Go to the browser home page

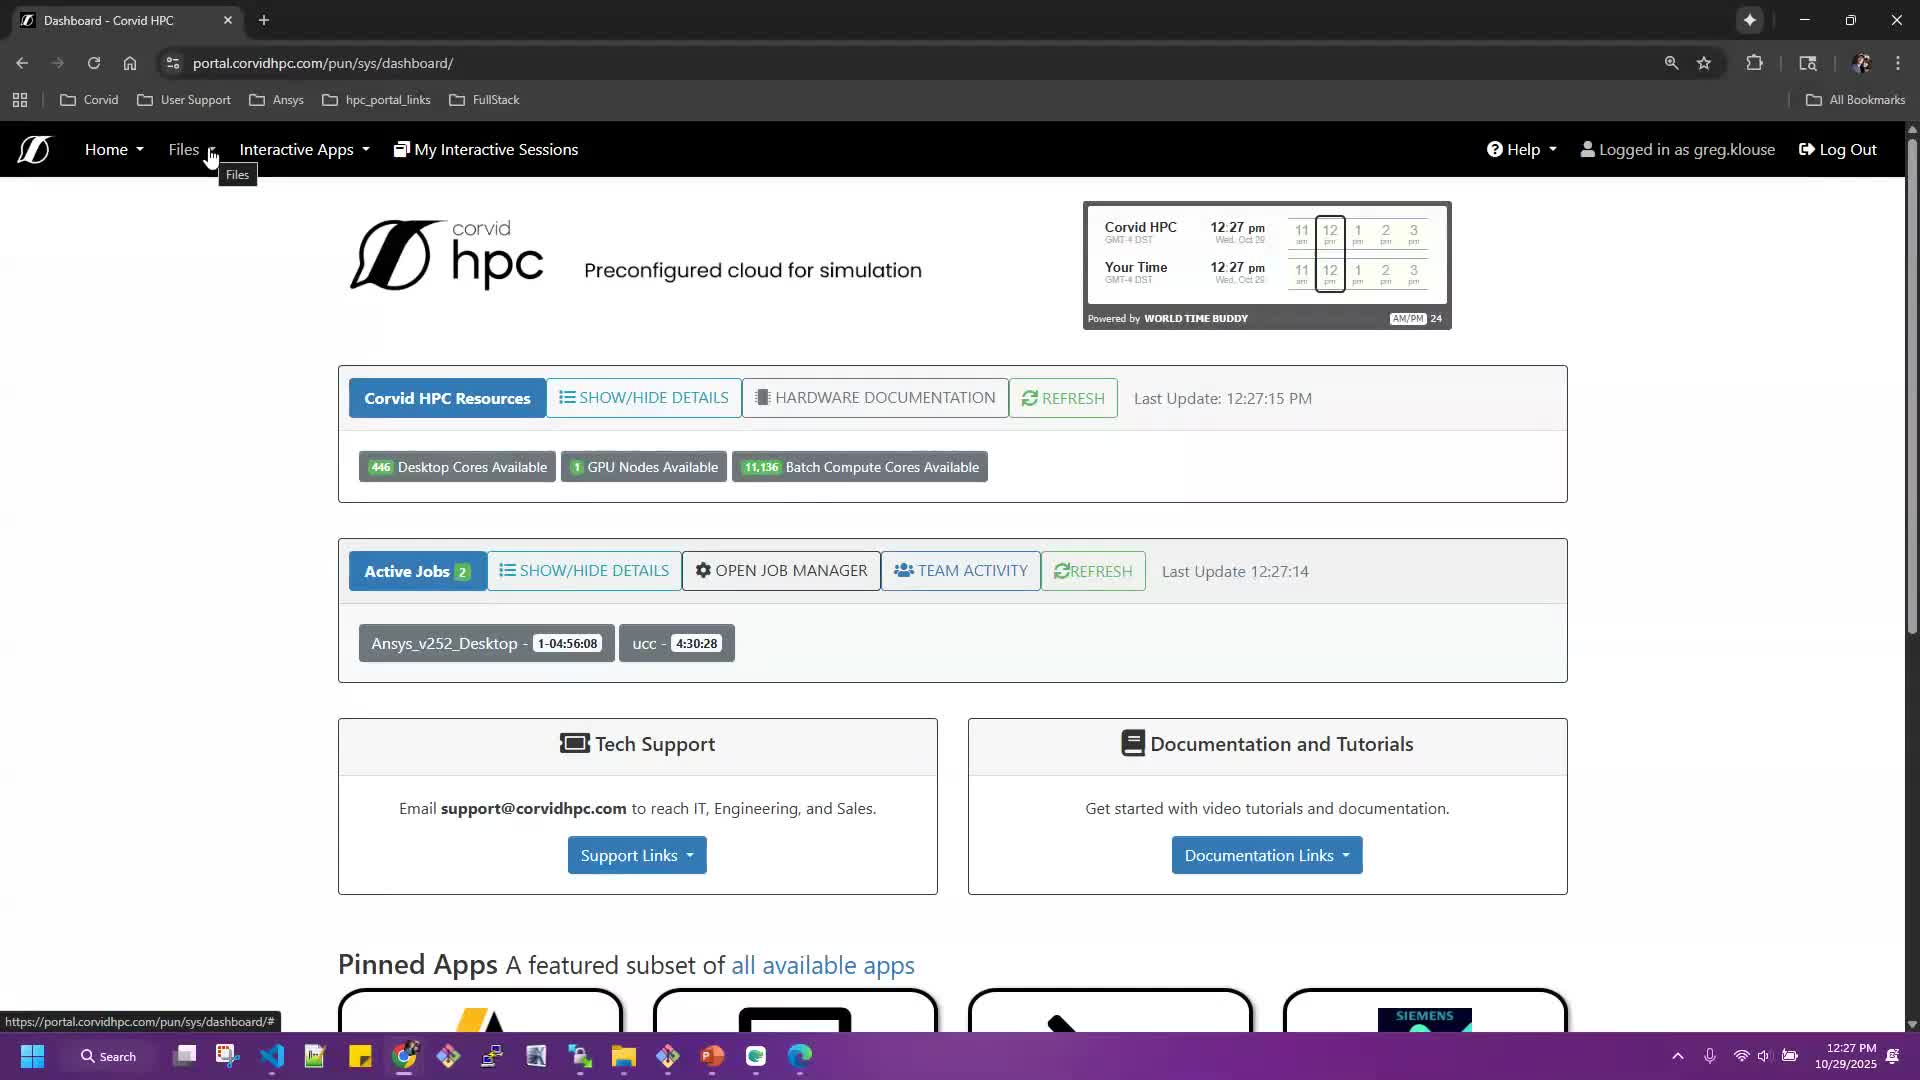[130, 63]
